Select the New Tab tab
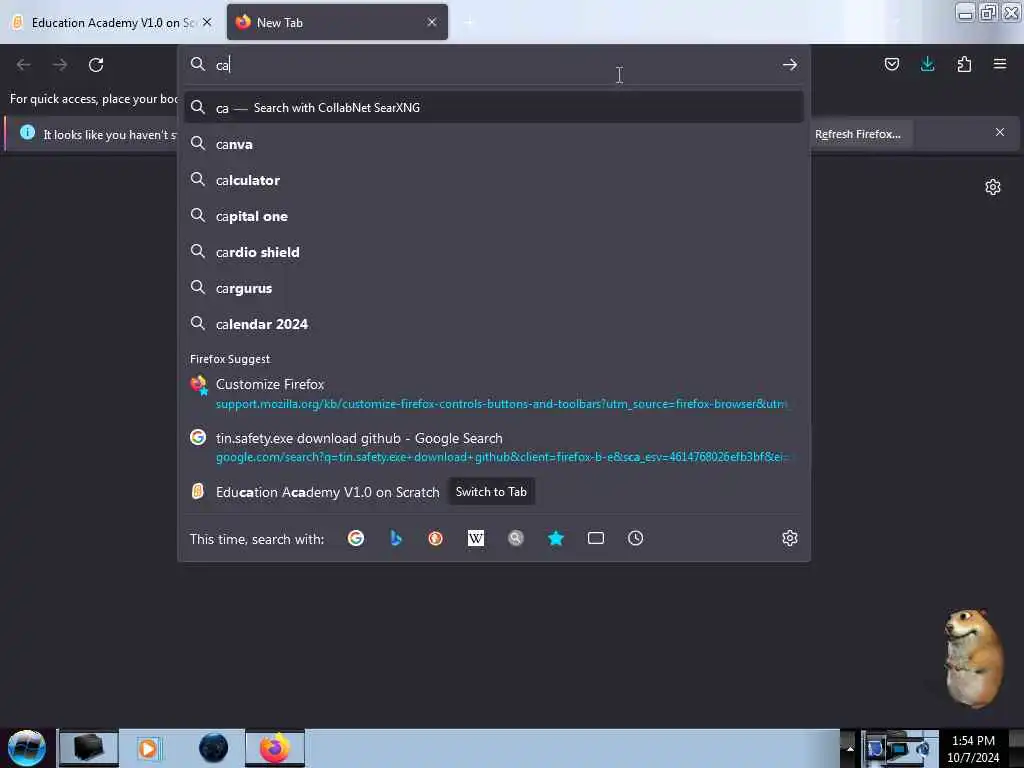 (337, 22)
